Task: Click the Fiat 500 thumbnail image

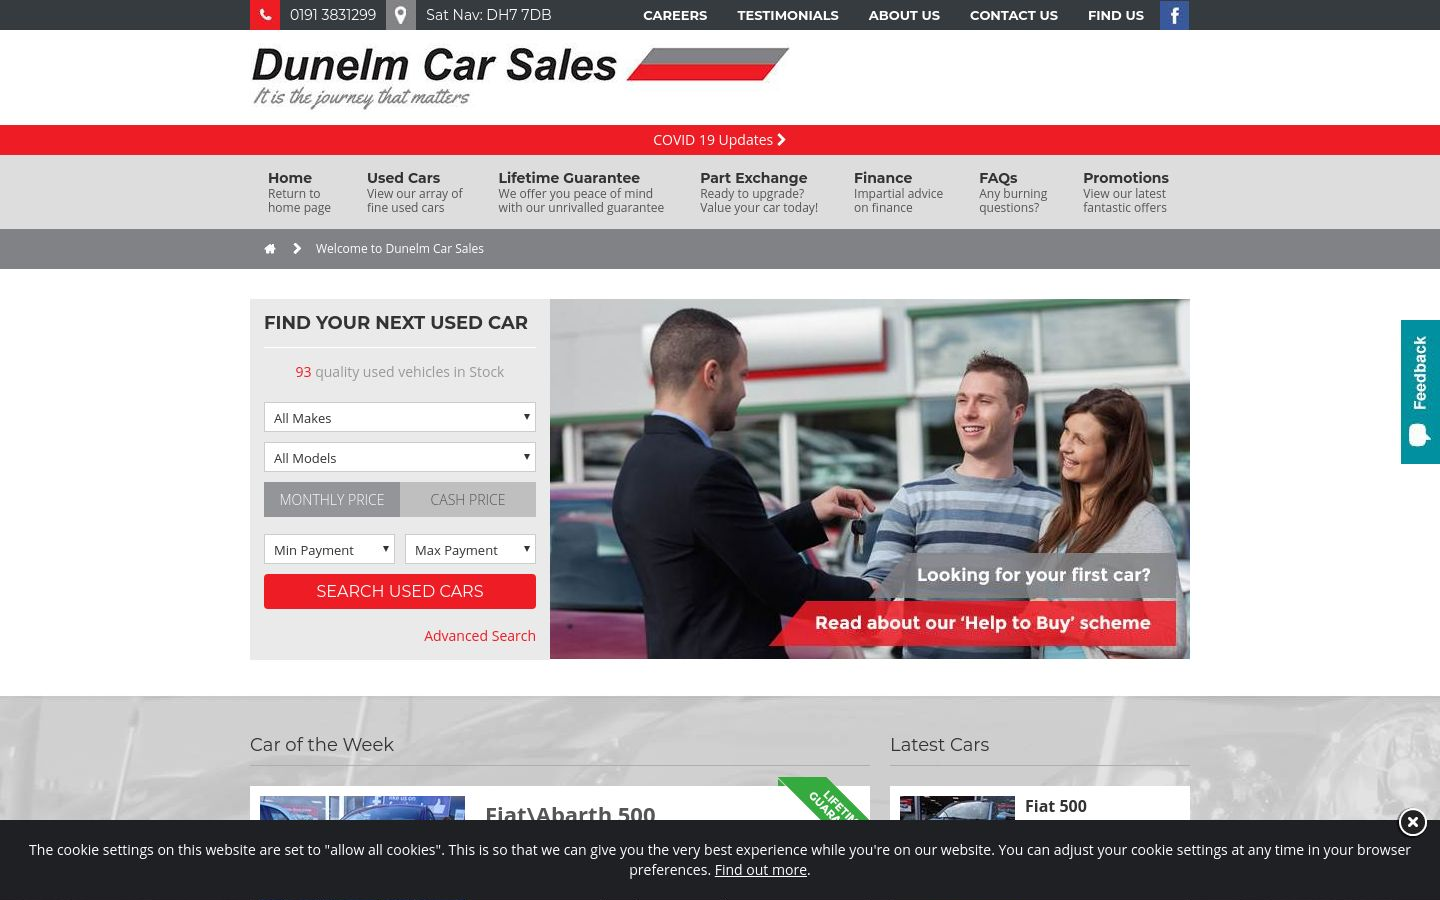Action: pyautogui.click(x=957, y=808)
